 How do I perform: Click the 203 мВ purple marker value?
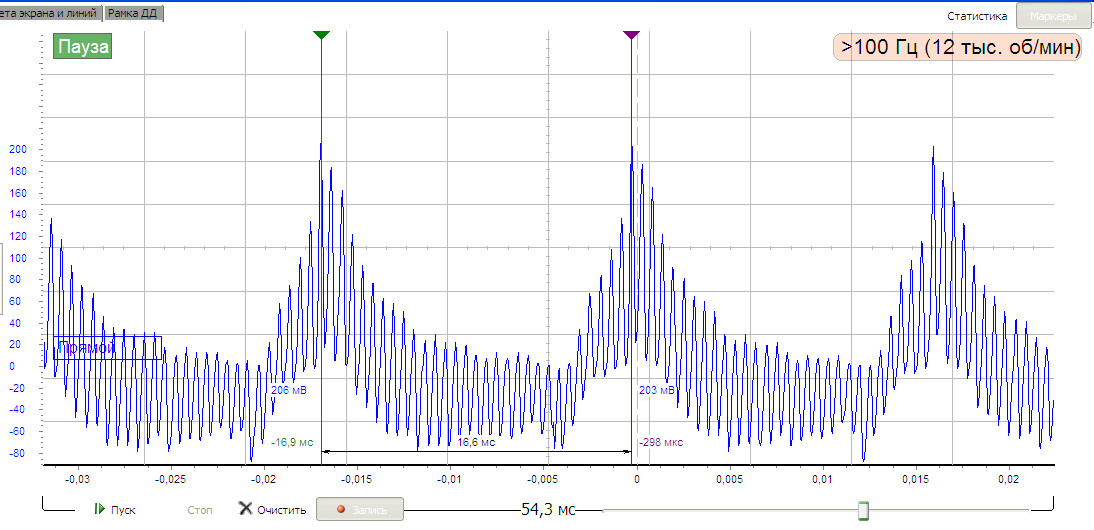tap(657, 390)
